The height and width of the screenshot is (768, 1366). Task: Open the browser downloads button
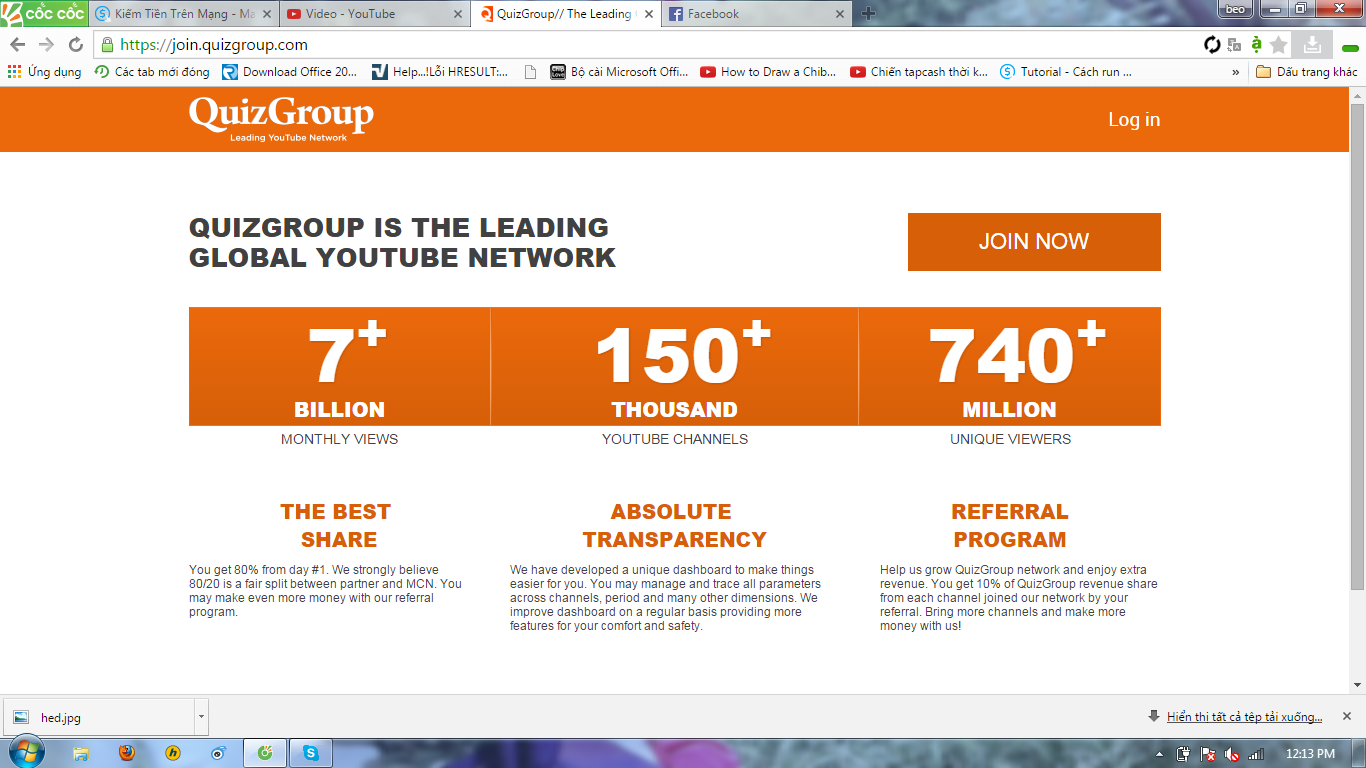[1312, 44]
